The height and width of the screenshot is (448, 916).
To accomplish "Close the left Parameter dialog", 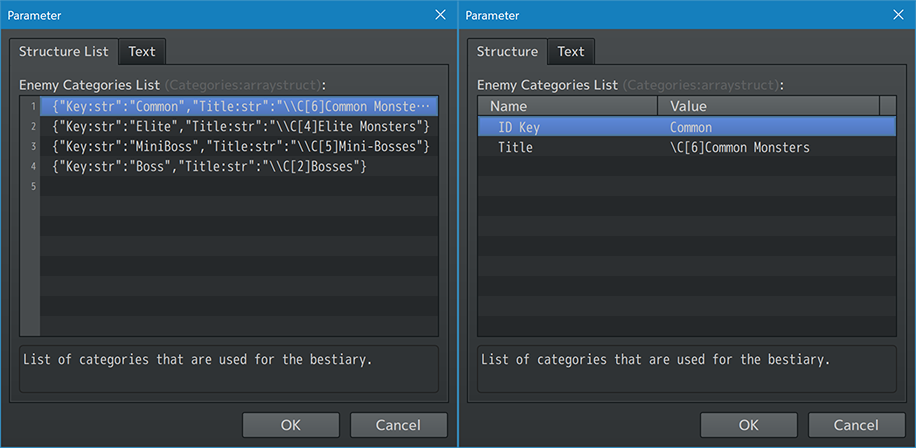I will 441,15.
